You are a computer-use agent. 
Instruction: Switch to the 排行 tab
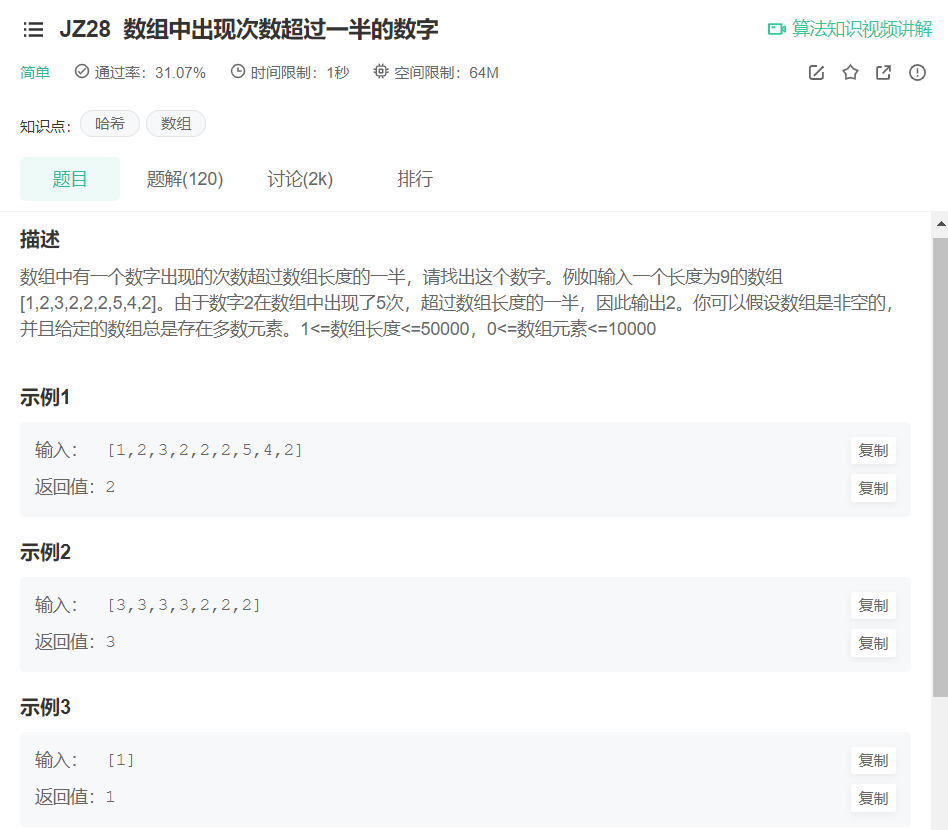click(x=416, y=179)
